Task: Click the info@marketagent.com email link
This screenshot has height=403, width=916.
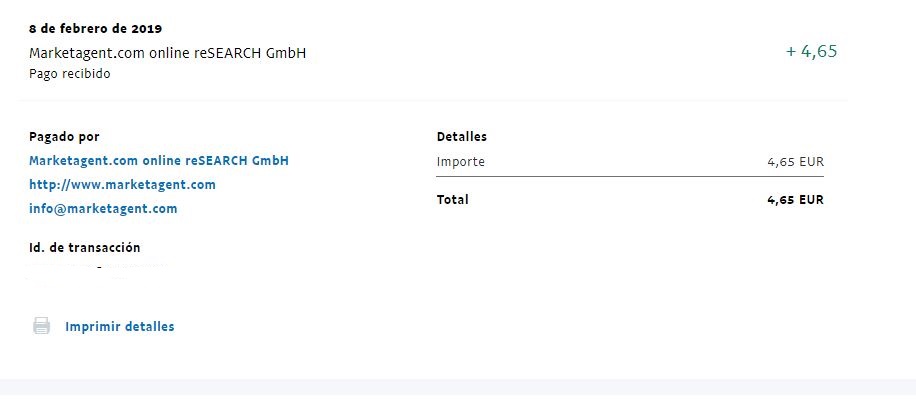Action: [103, 209]
